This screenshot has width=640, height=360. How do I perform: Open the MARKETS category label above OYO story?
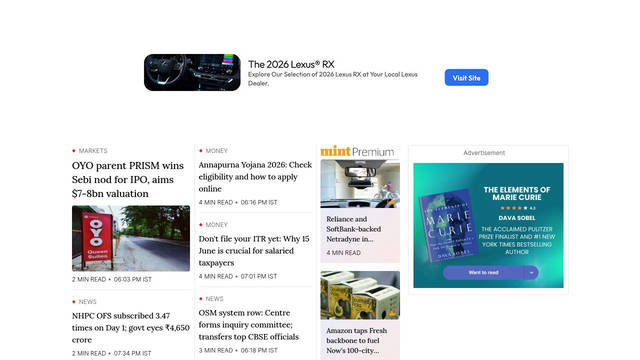[x=93, y=151]
